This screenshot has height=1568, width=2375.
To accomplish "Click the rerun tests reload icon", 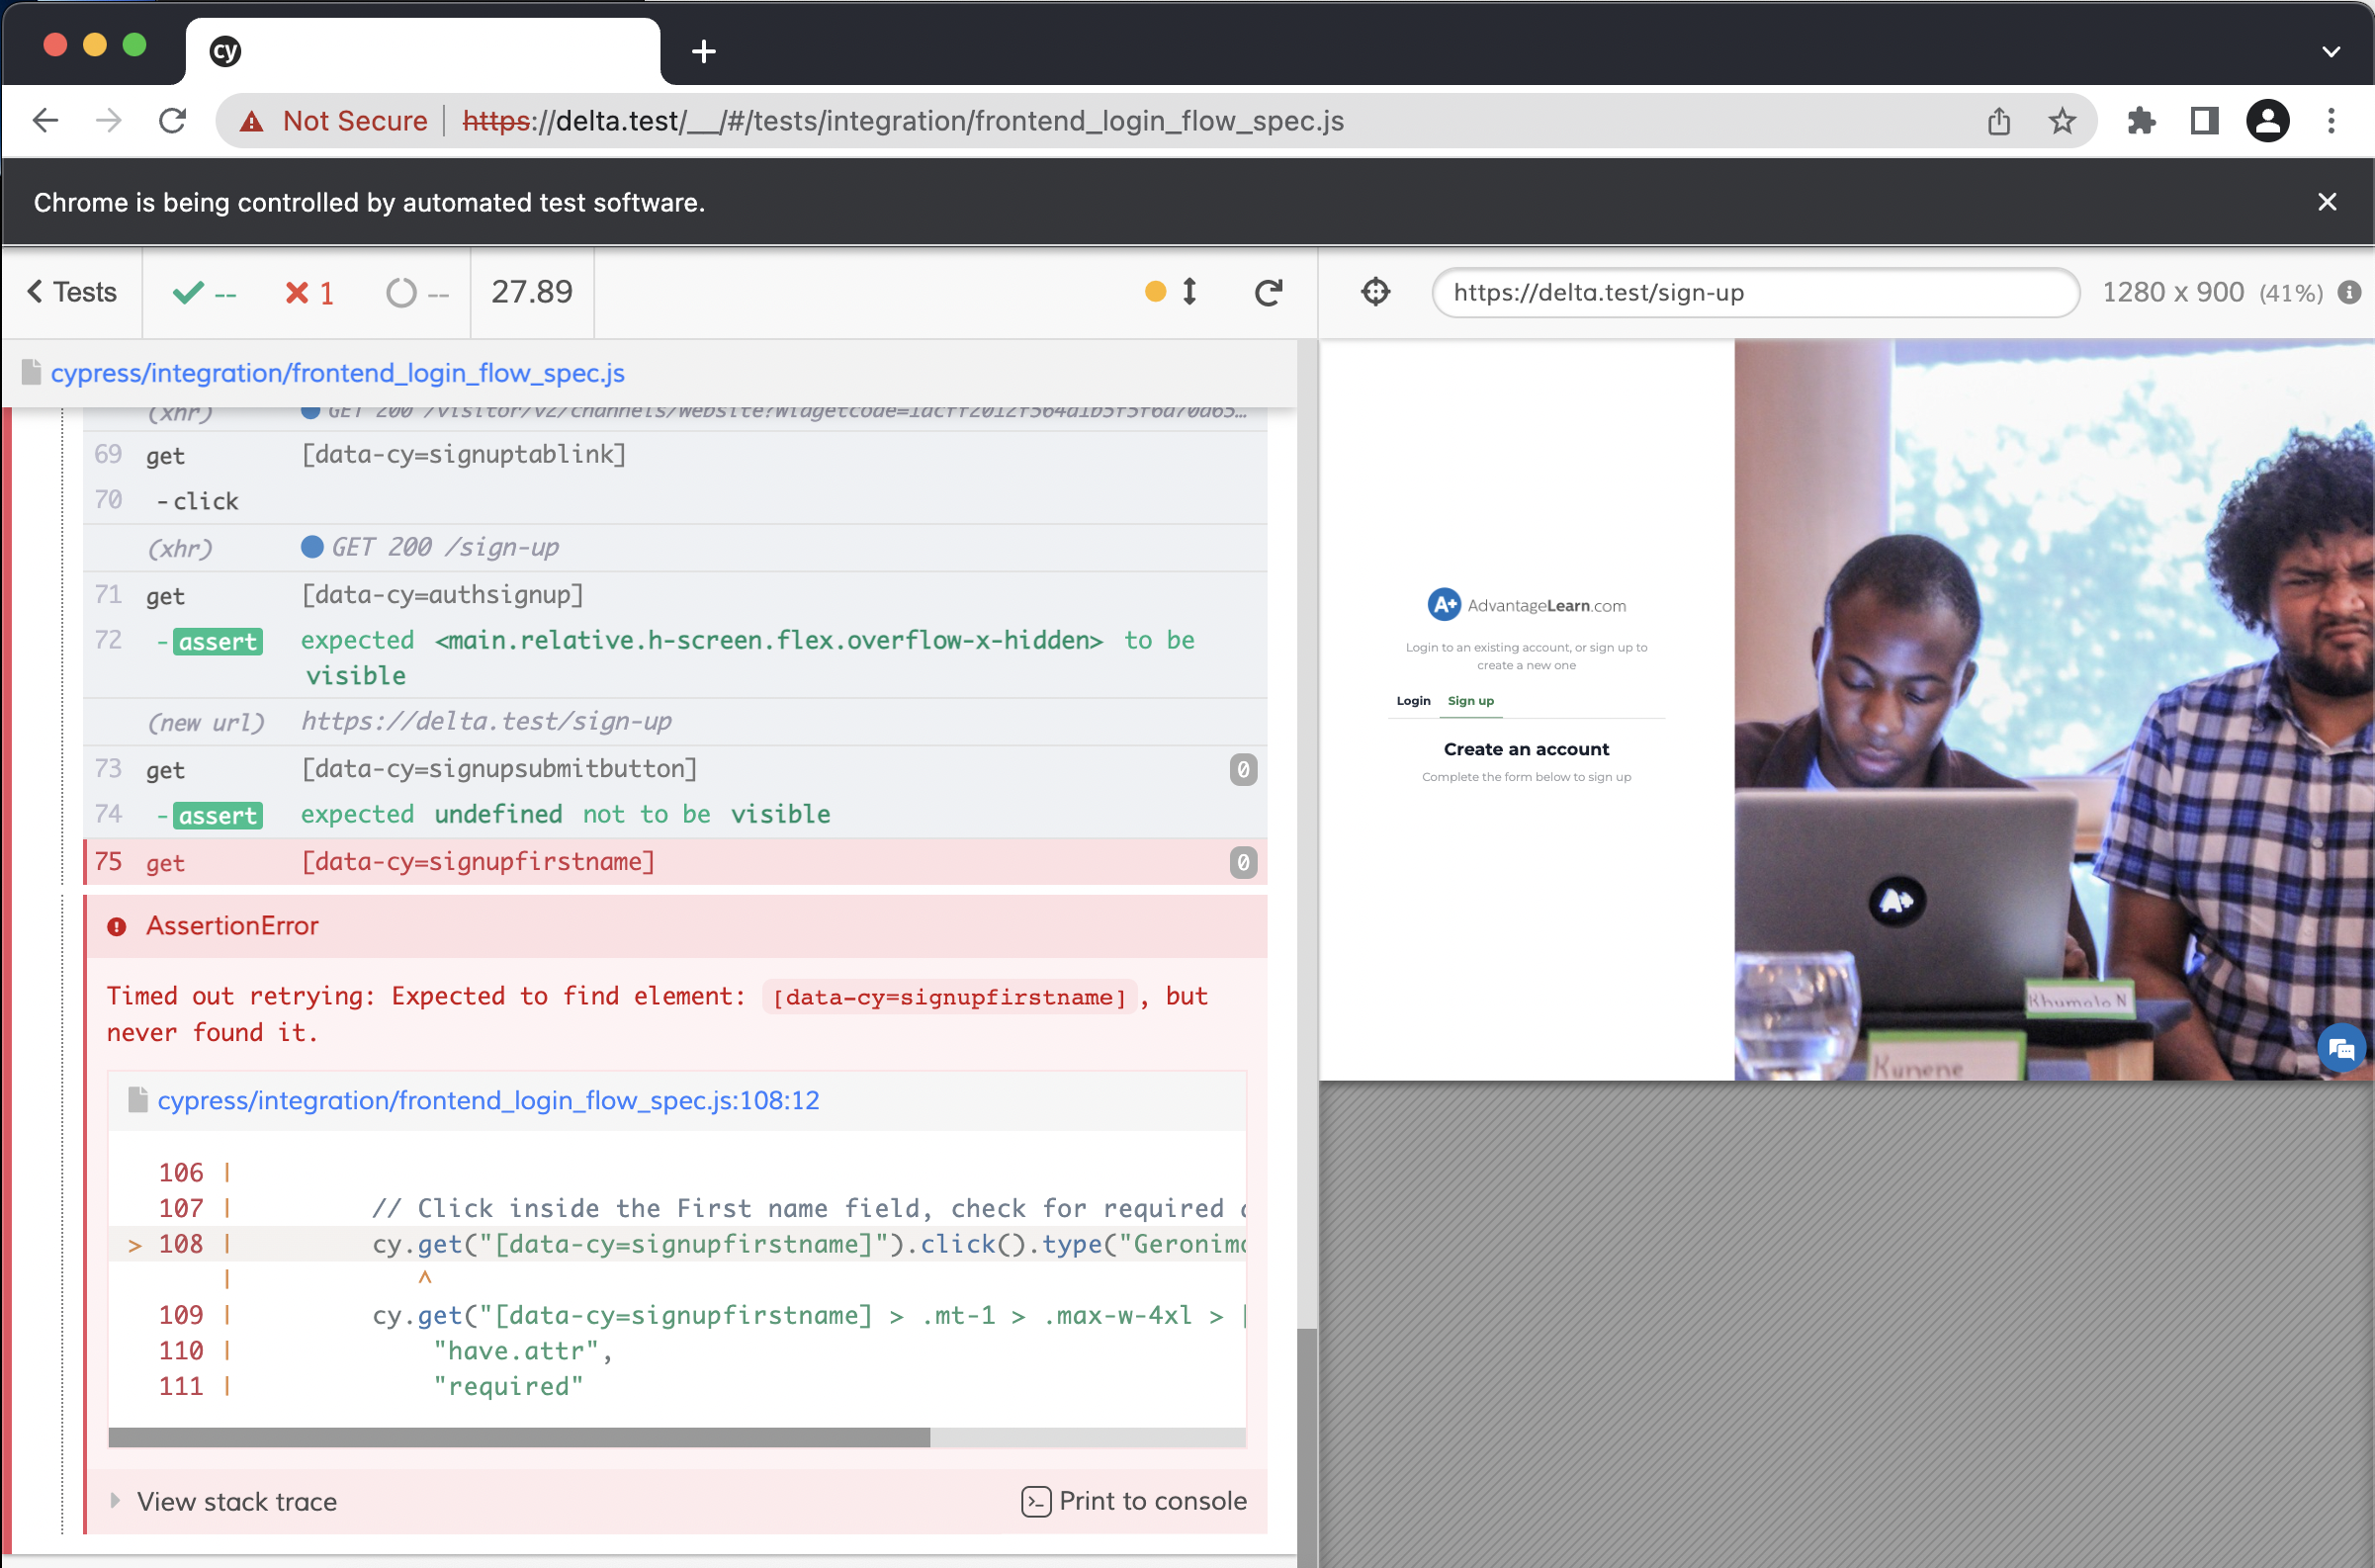I will pos(1268,292).
